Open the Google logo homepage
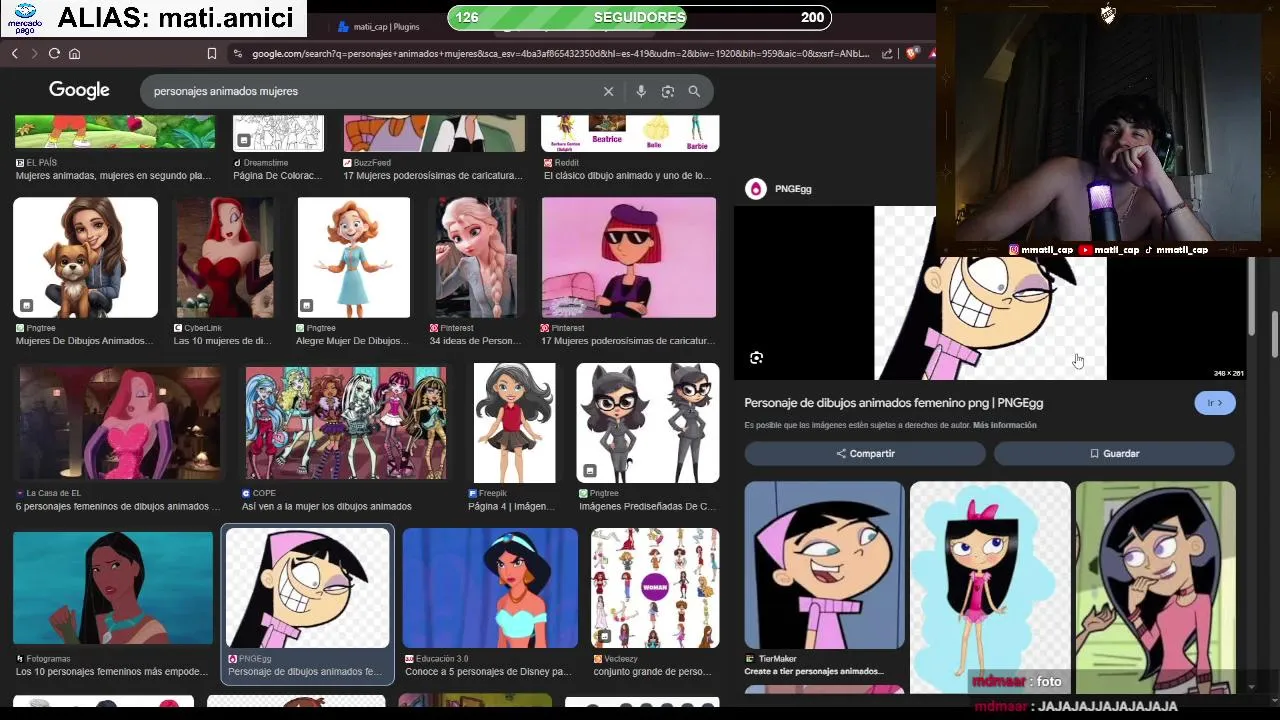This screenshot has width=1280, height=720. pos(79,90)
